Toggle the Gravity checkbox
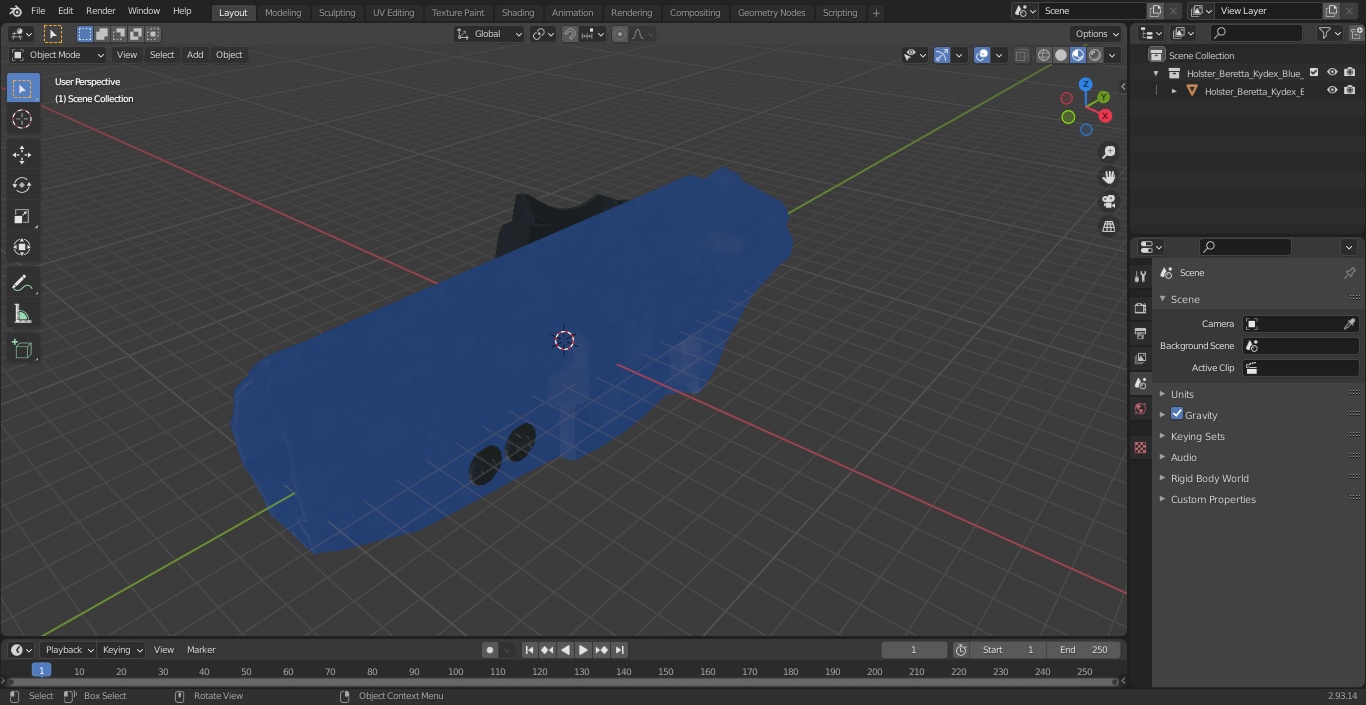Image resolution: width=1366 pixels, height=705 pixels. (1177, 414)
